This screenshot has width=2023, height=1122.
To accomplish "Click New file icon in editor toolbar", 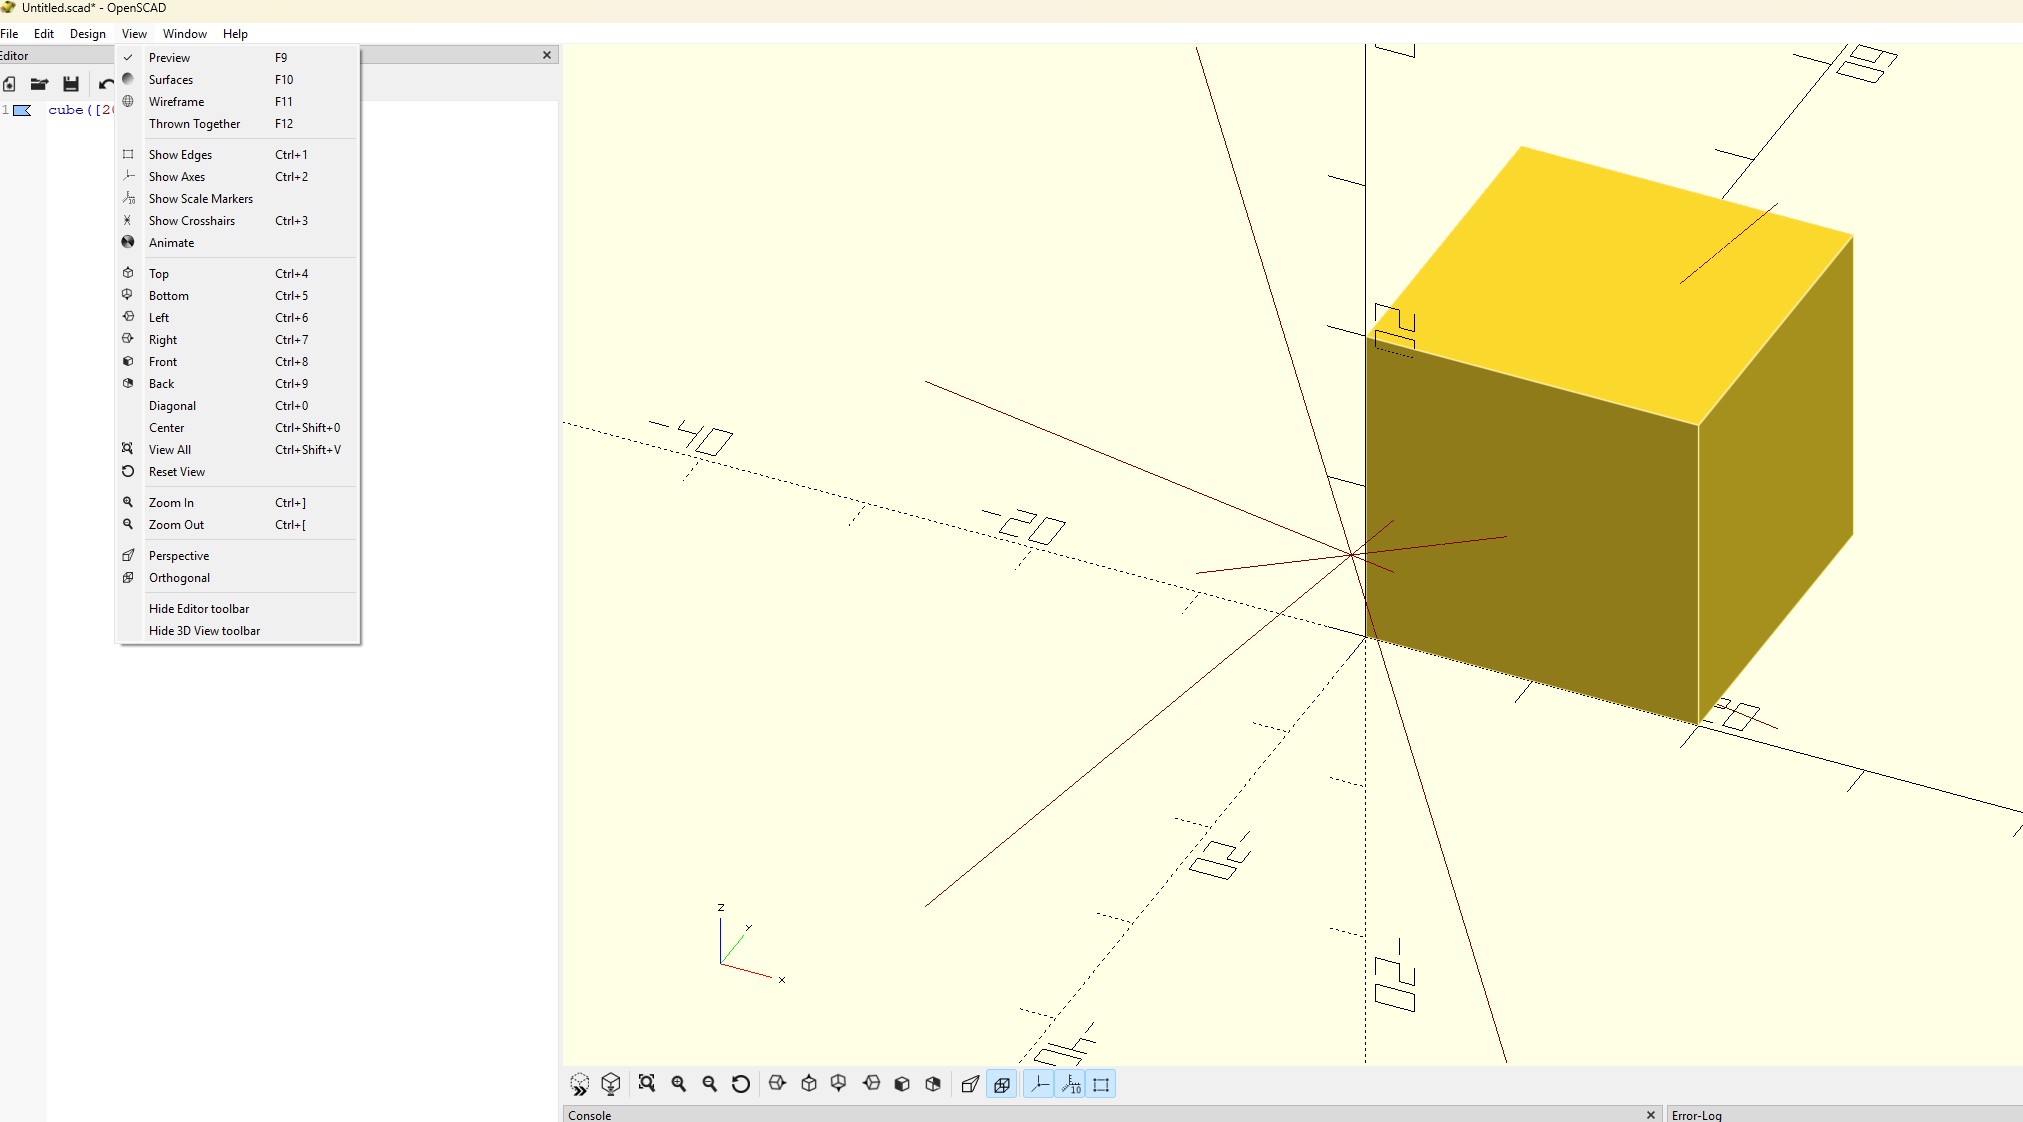I will click(x=9, y=84).
